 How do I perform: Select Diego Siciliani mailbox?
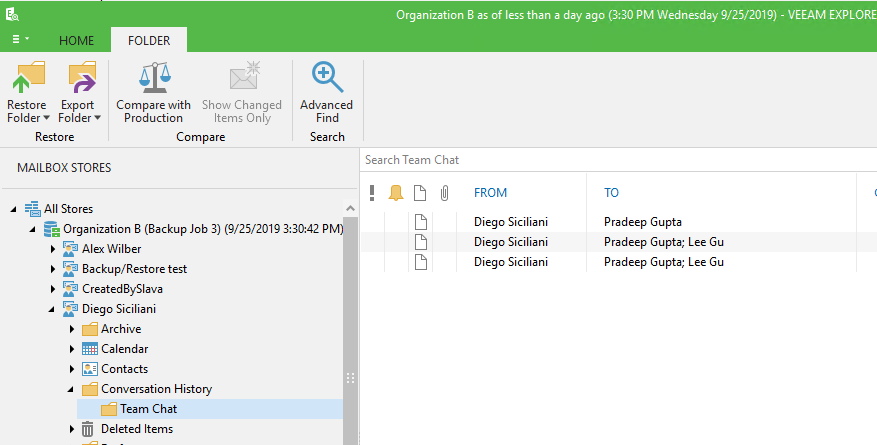tap(119, 309)
